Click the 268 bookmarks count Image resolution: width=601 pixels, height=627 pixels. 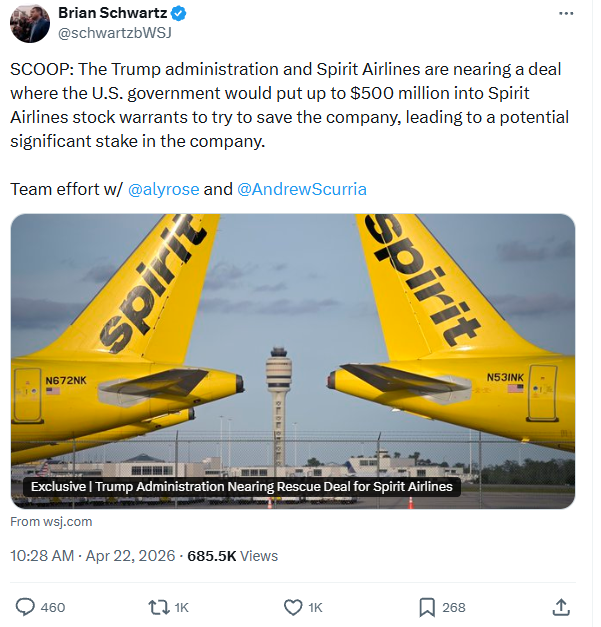454,606
